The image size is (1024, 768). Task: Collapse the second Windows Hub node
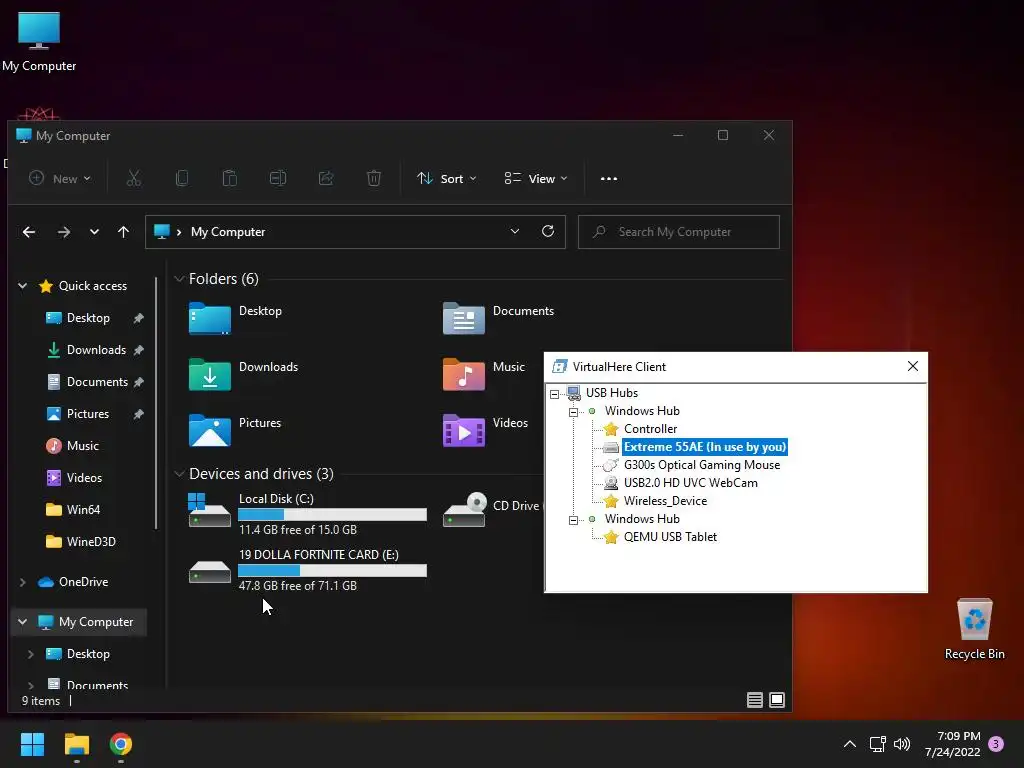point(573,520)
